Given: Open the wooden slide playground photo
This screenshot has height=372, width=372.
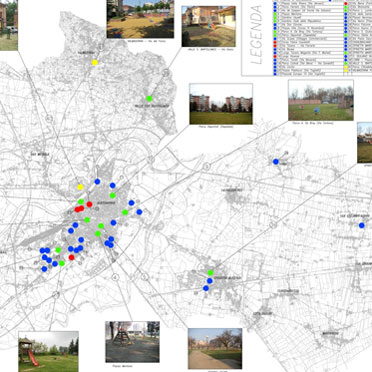Looking at the screenshot, I should [x=48, y=351].
